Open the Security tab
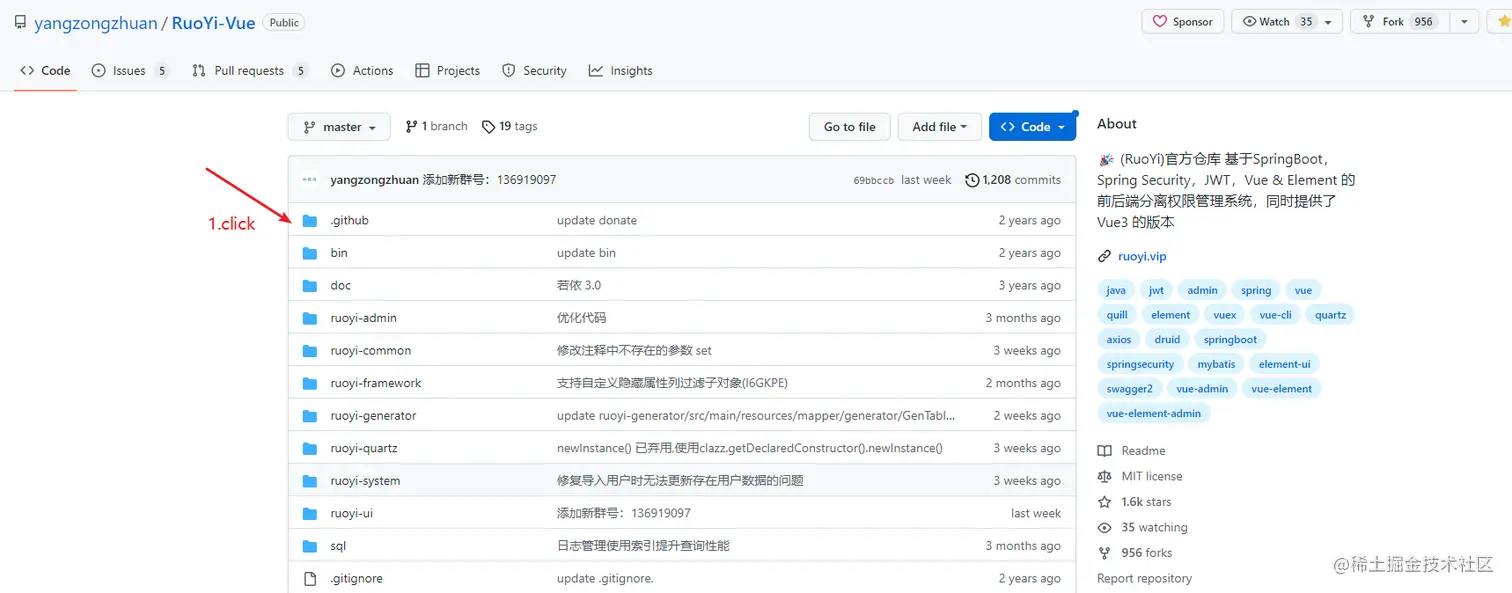Screen dimensions: 1512x593 [x=534, y=71]
